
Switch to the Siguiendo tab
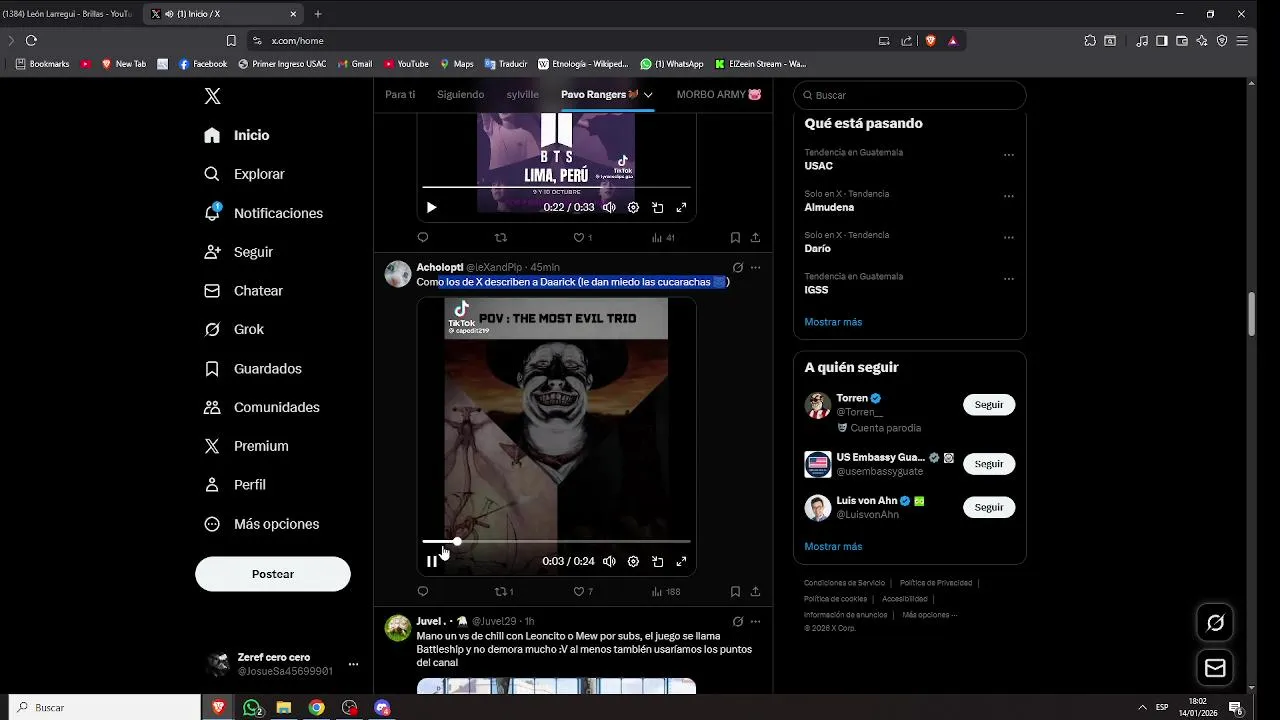click(x=460, y=94)
